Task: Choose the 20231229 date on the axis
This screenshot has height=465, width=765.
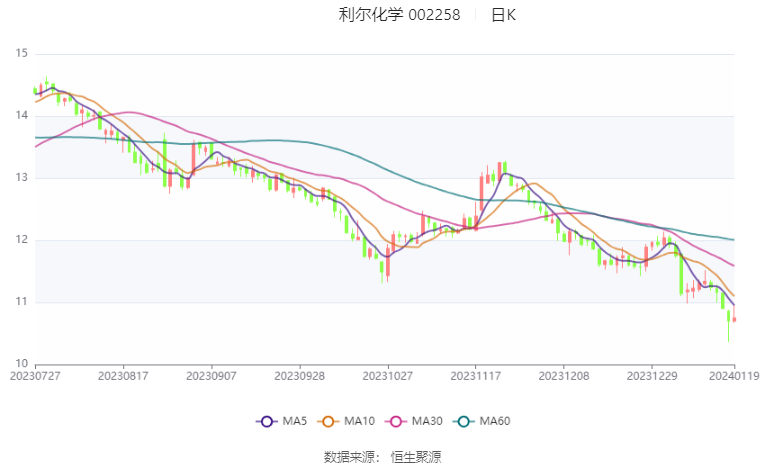Action: click(x=652, y=375)
